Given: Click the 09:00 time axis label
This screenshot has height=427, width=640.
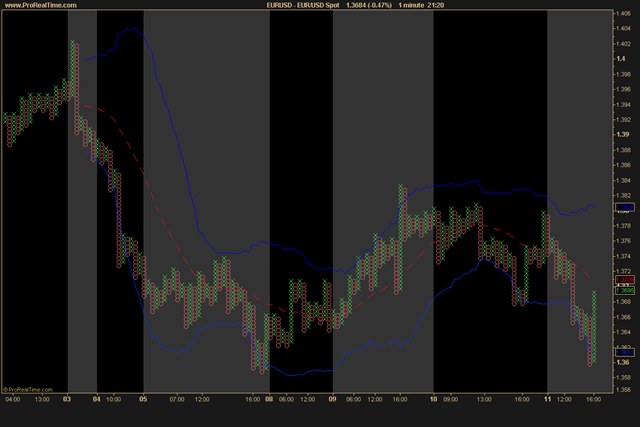Looking at the screenshot, I should point(450,399).
